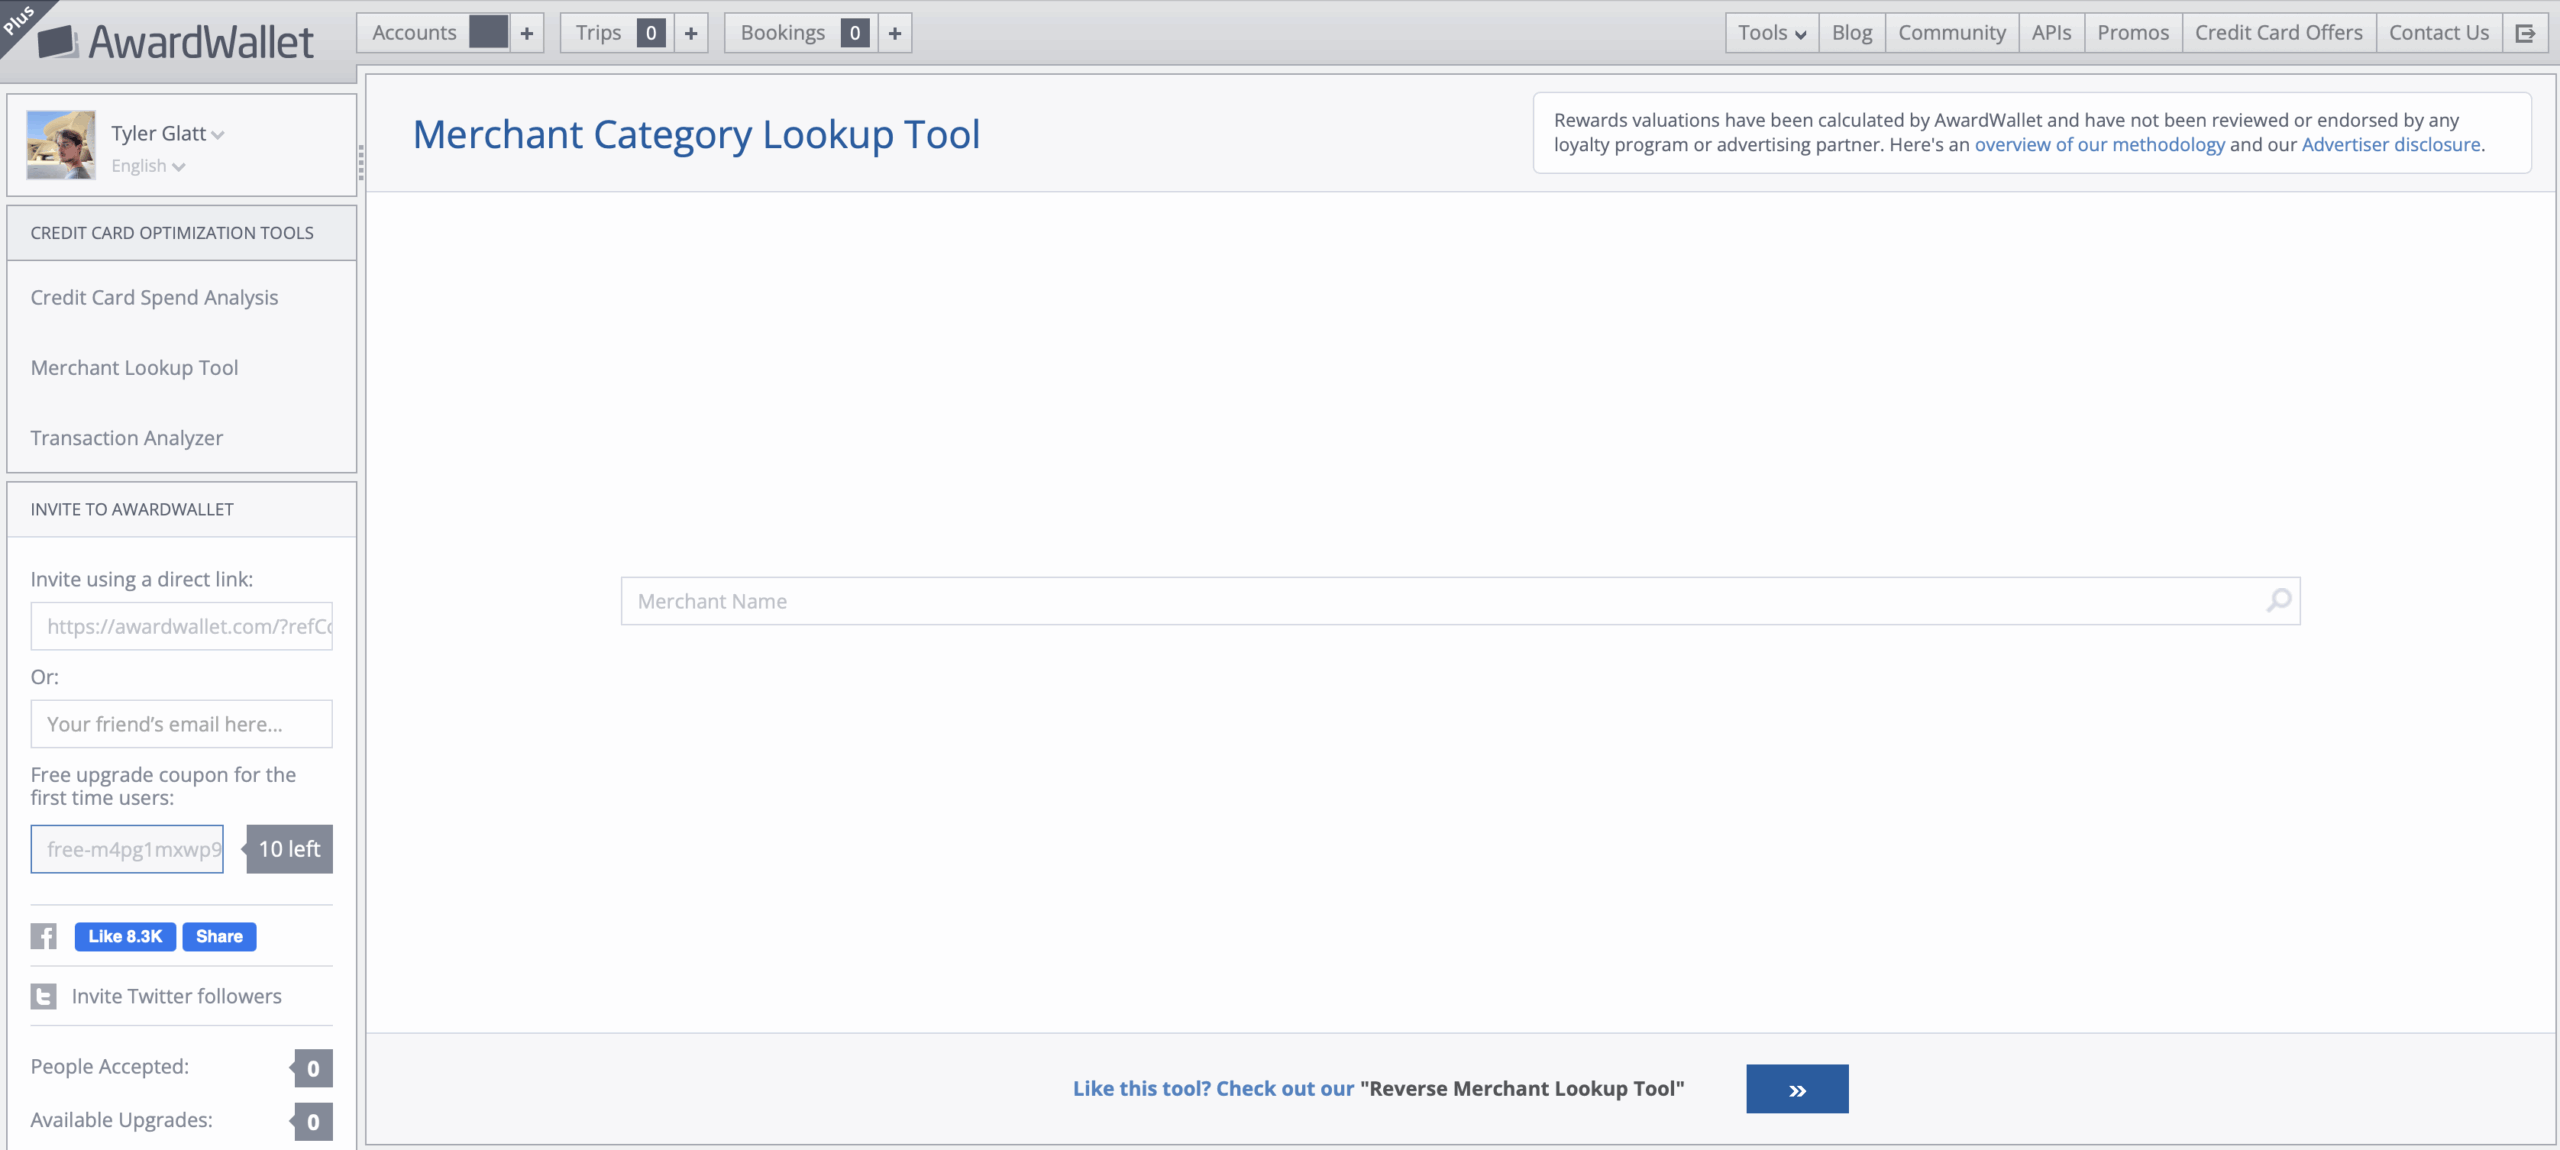This screenshot has width=2560, height=1150.
Task: Click People Accepted count badge
Action: [x=313, y=1068]
